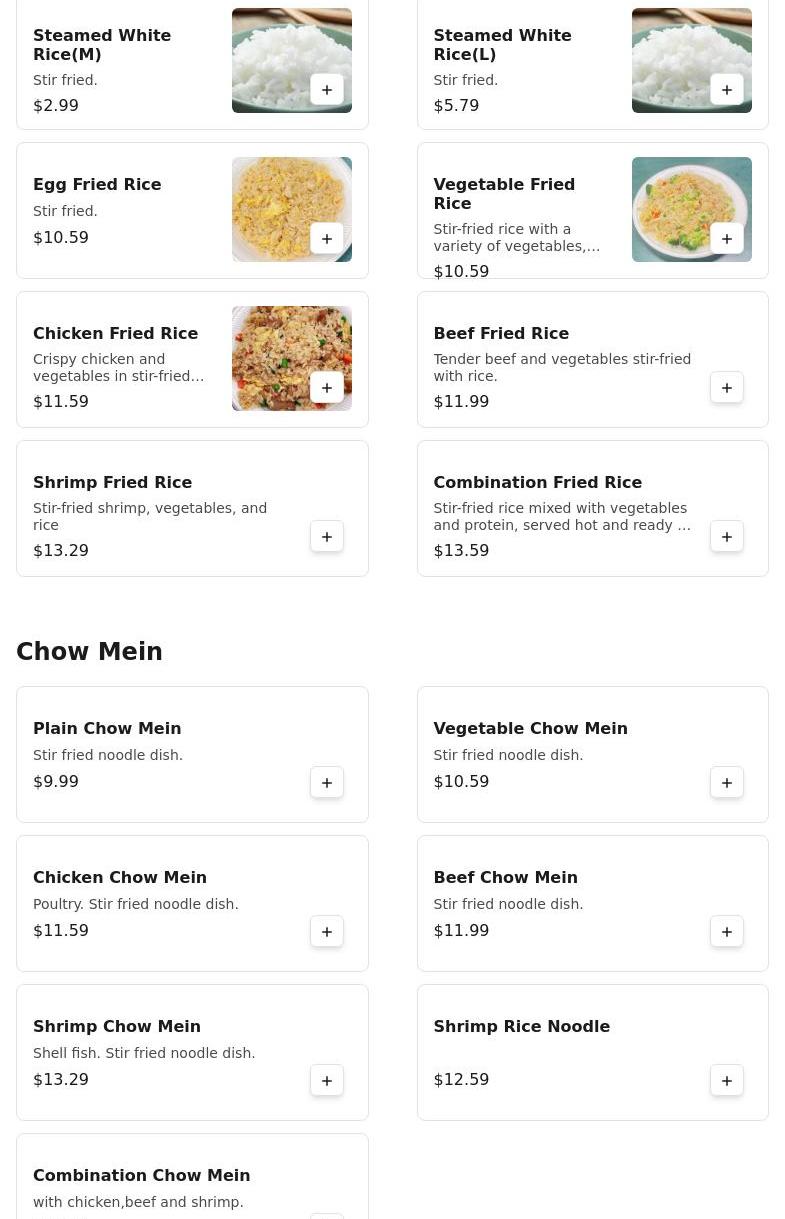
Task: Add Combination Fried Rice to order
Action: pos(727,537)
